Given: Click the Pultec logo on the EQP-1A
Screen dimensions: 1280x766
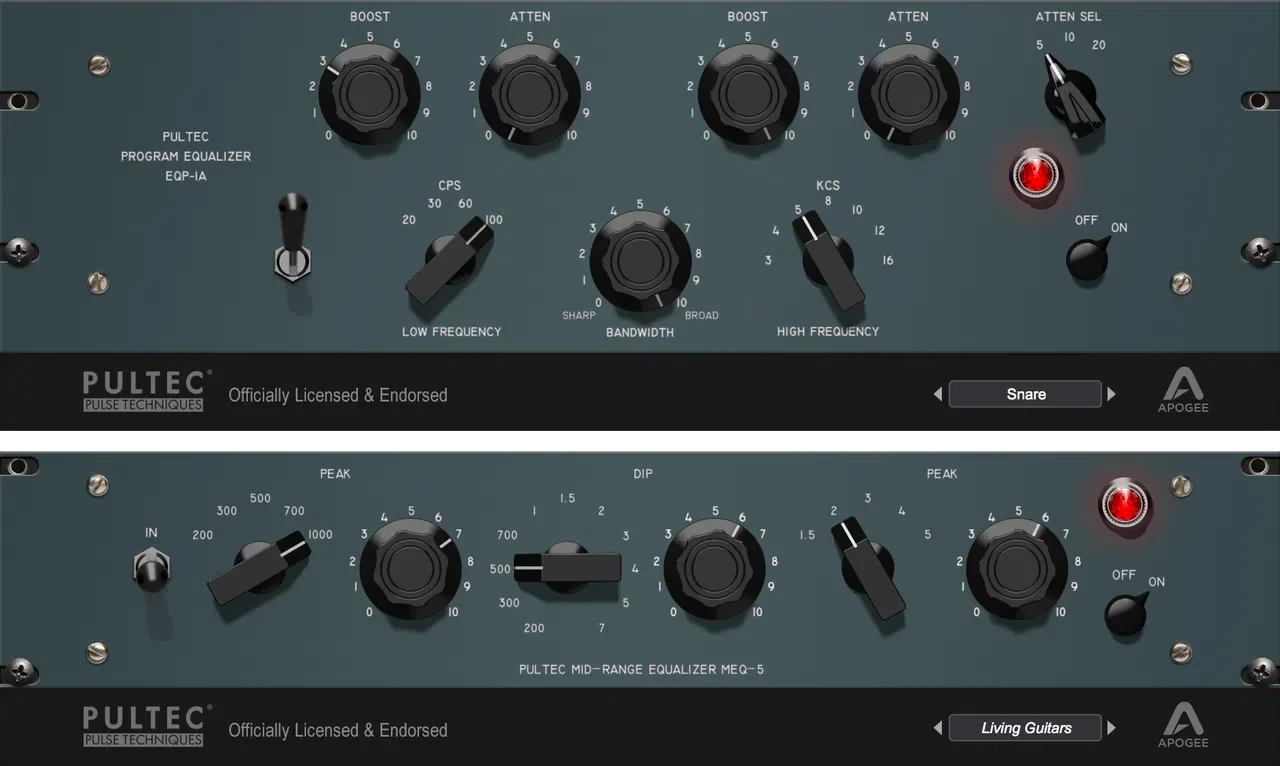Looking at the screenshot, I should (147, 391).
